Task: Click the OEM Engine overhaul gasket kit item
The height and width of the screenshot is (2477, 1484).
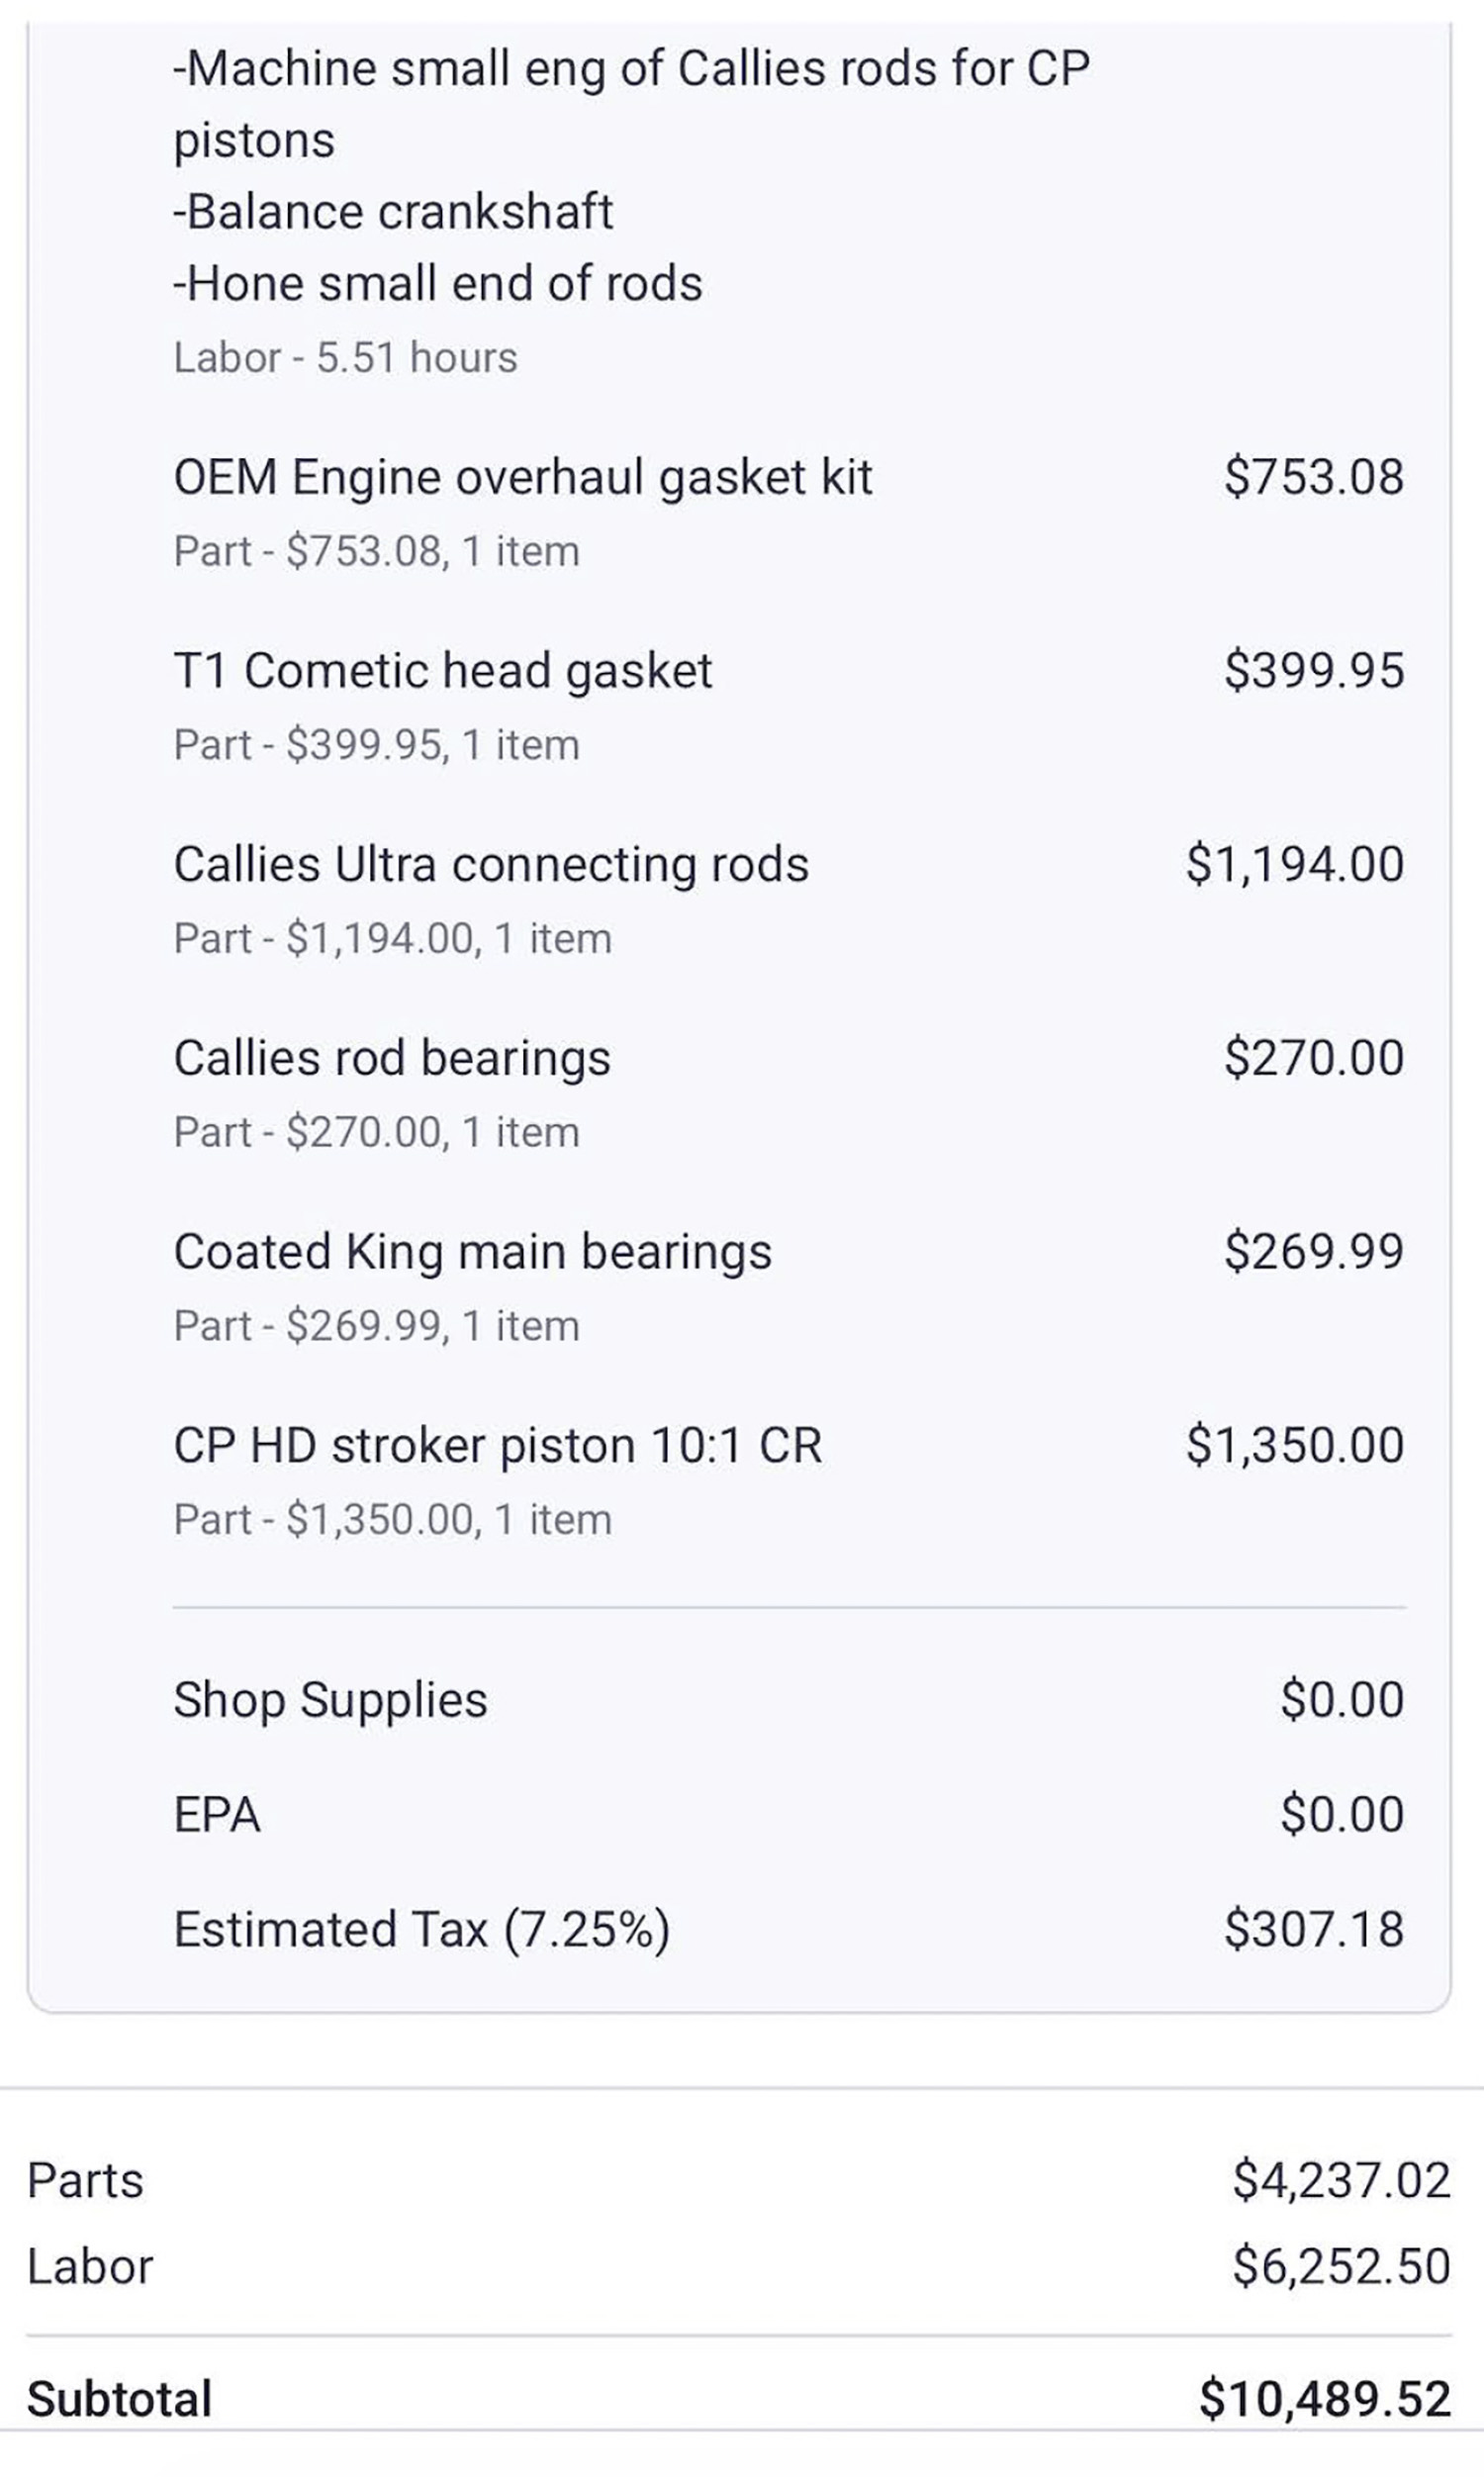Action: coord(523,477)
